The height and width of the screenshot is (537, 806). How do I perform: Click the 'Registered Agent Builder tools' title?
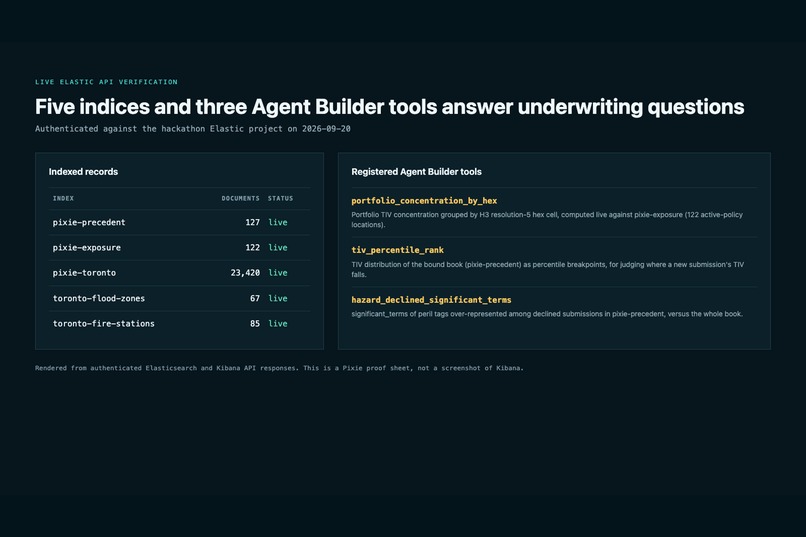click(x=416, y=172)
